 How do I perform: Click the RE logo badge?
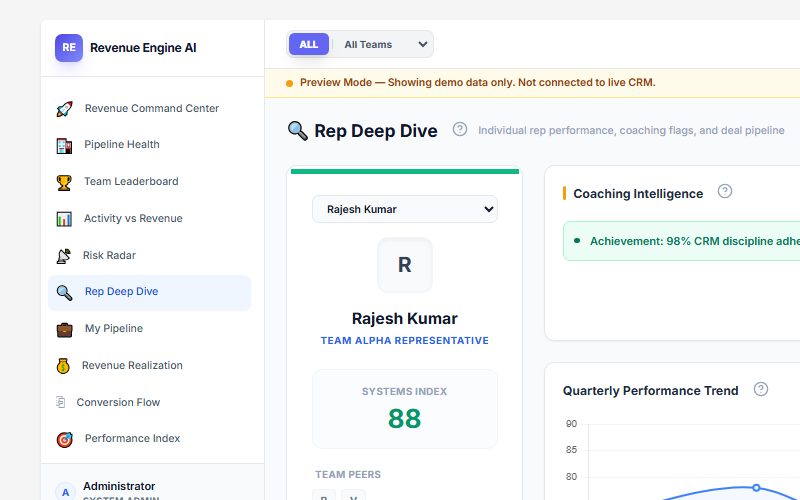click(69, 48)
